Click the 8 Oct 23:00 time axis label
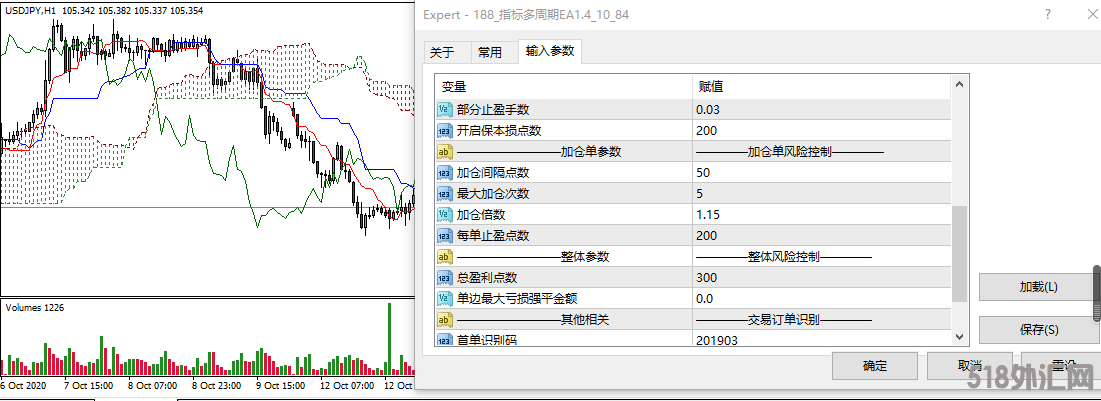This screenshot has width=1101, height=401. click(216, 386)
